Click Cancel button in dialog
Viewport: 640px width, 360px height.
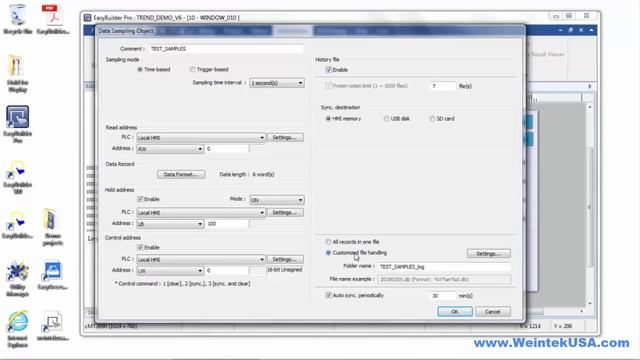coord(493,311)
